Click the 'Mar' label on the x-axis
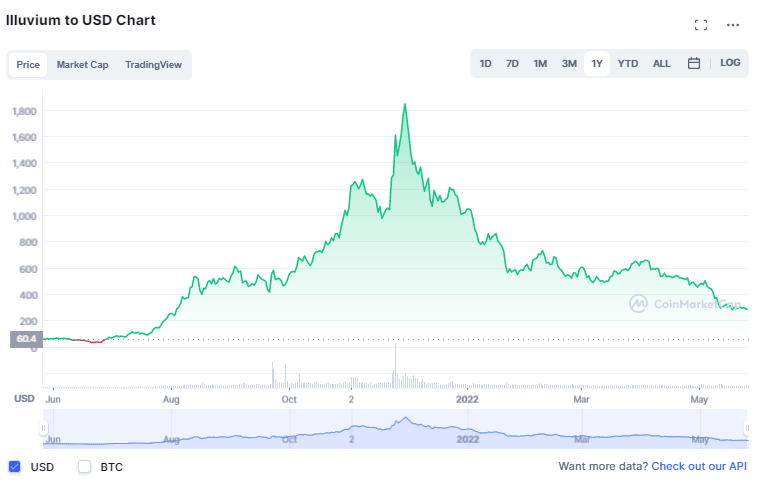Image resolution: width=762 pixels, height=490 pixels. click(581, 400)
